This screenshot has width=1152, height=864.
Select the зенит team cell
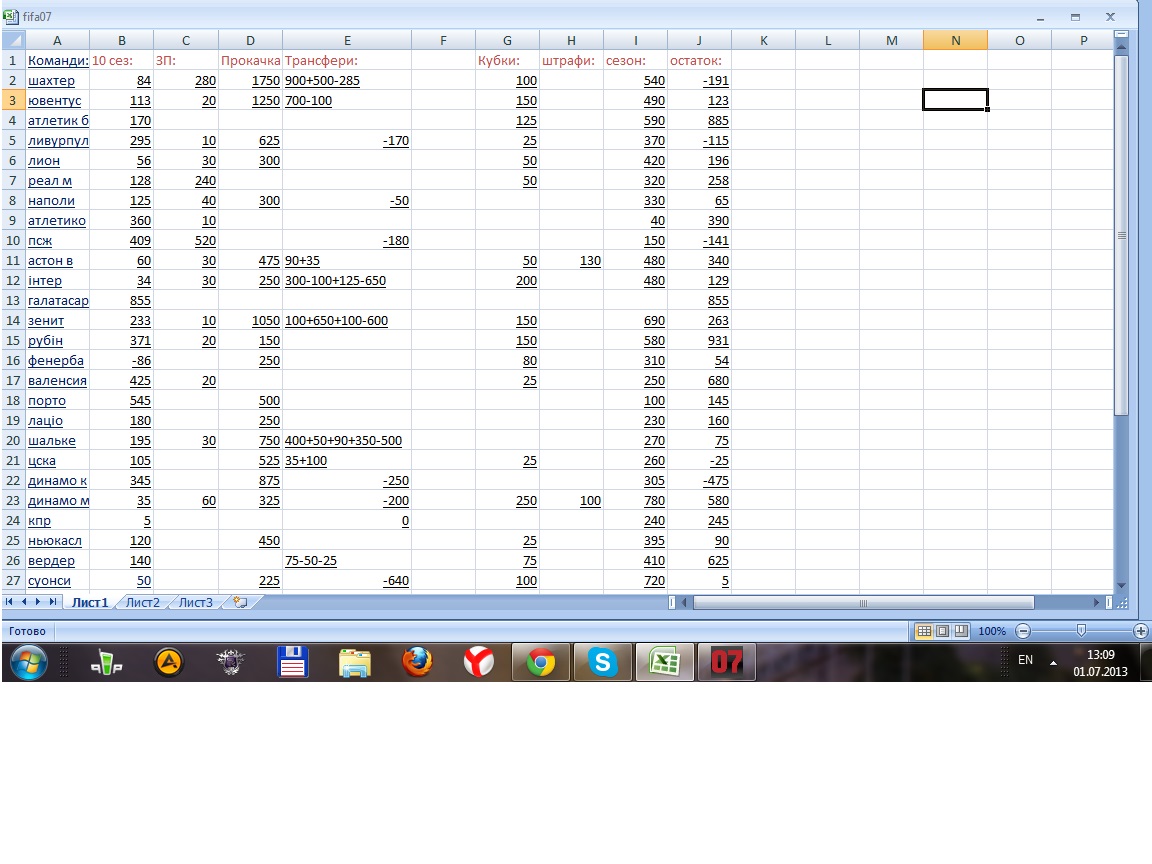point(57,320)
